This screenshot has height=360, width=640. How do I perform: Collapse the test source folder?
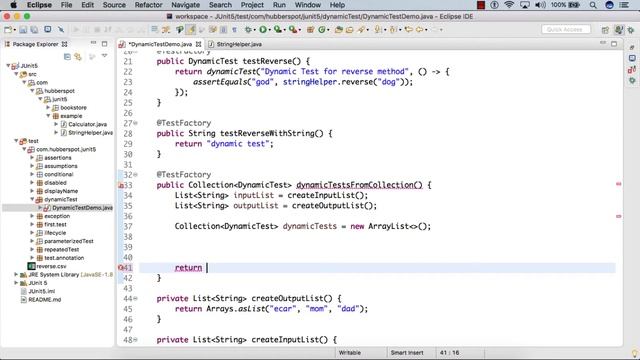point(16,141)
